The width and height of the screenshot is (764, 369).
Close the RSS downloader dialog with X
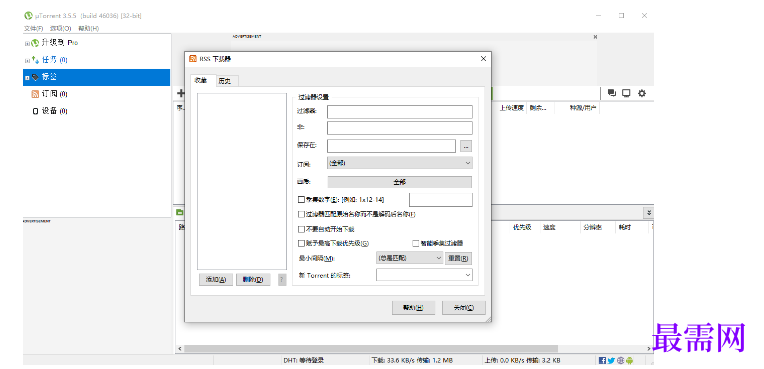tap(483, 58)
